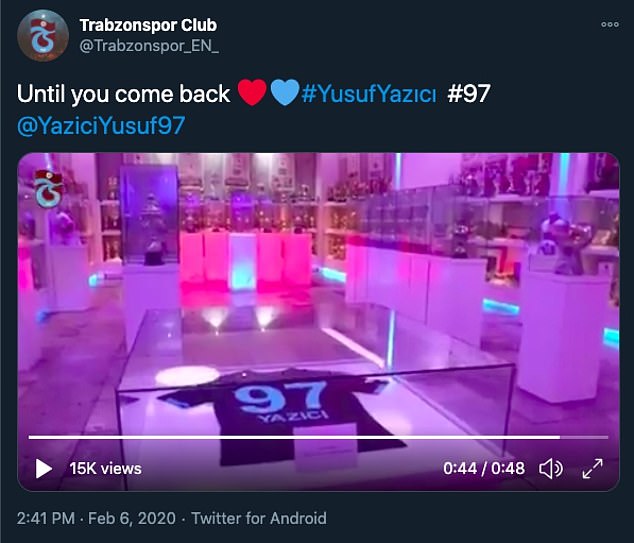
Task: Click the Trabzonspor Club profile avatar
Action: [43, 36]
